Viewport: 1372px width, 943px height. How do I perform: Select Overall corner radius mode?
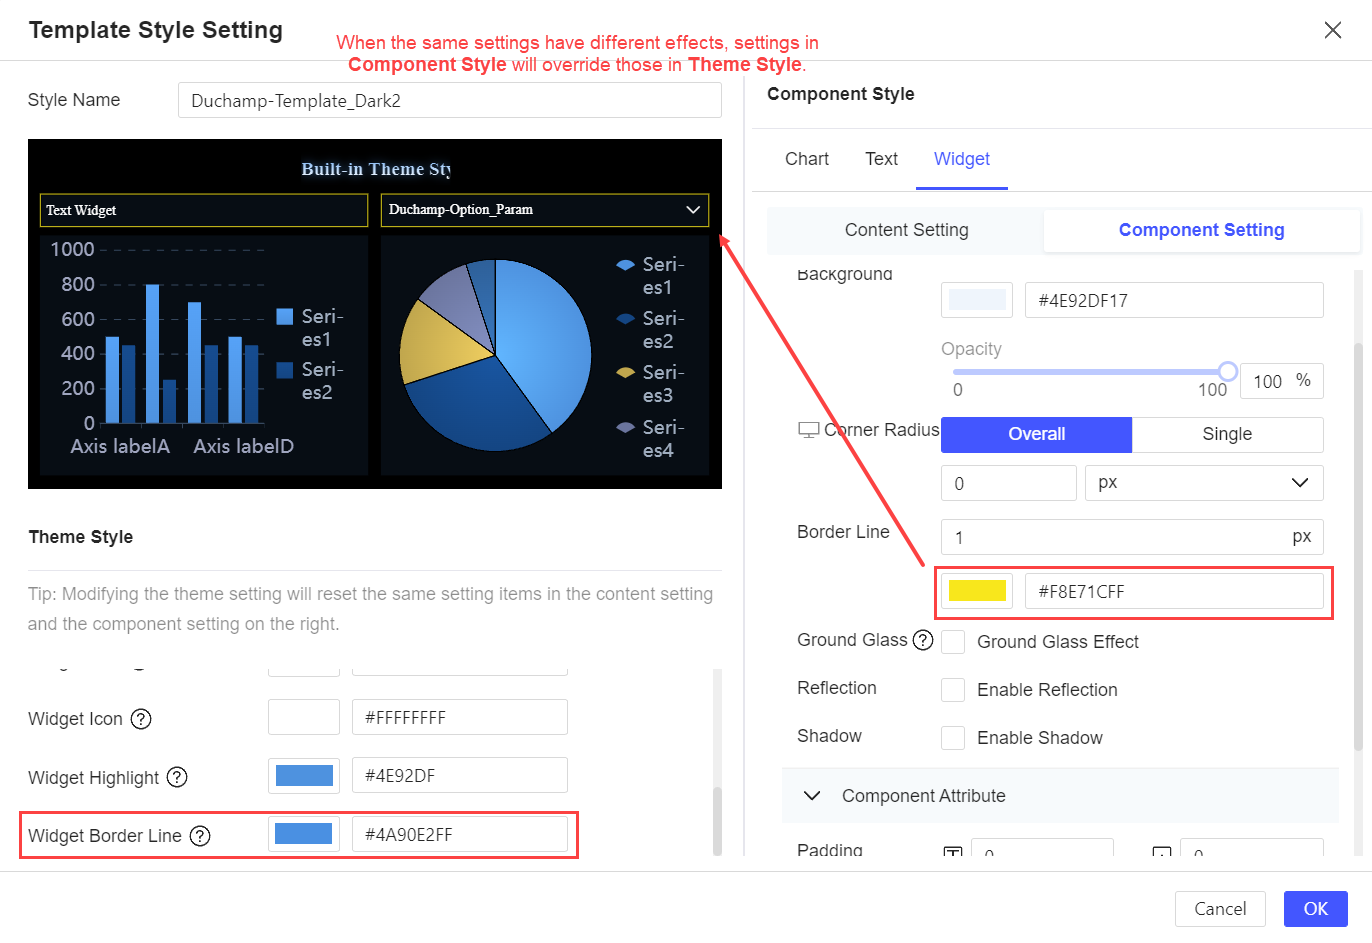click(1036, 435)
